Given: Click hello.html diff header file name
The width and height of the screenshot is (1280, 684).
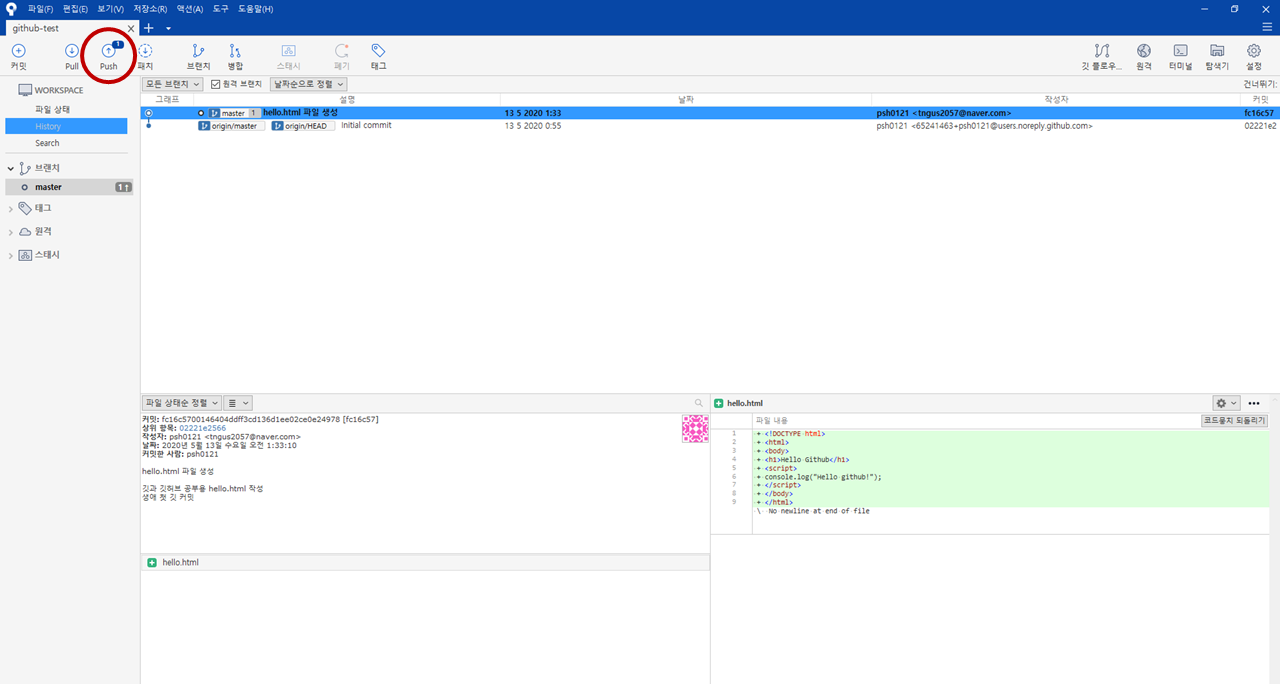Looking at the screenshot, I should 744,403.
